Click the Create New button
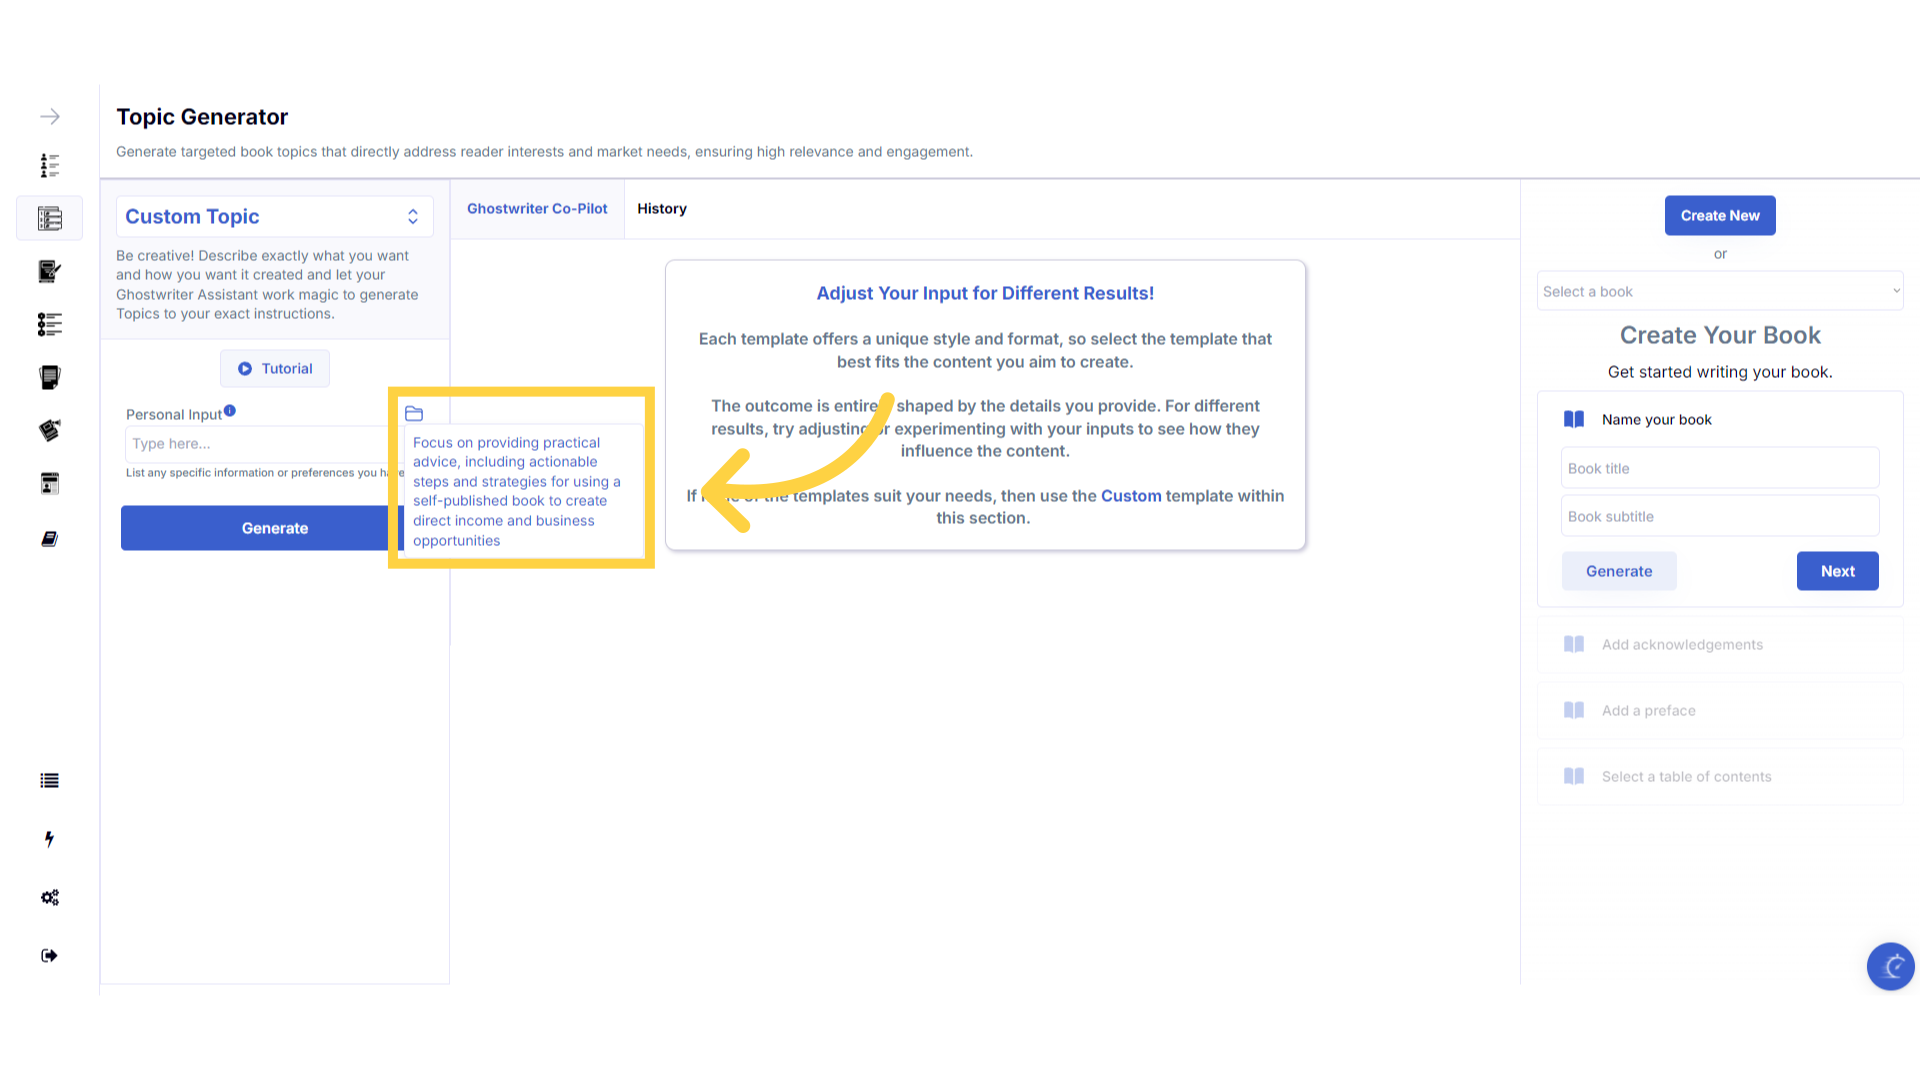Image resolution: width=1920 pixels, height=1080 pixels. 1719,216
